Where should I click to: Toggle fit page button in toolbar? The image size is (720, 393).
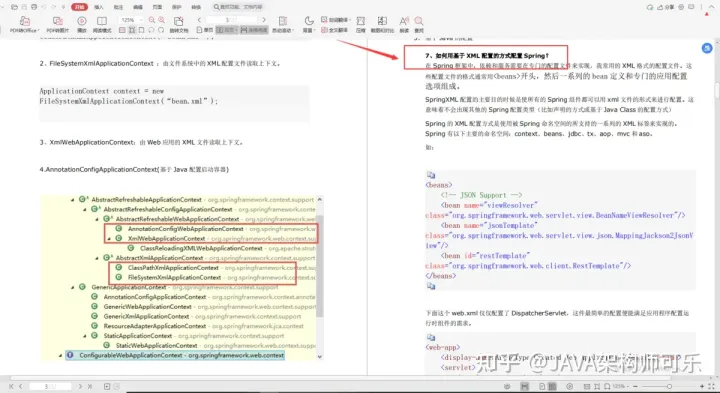(x=141, y=30)
